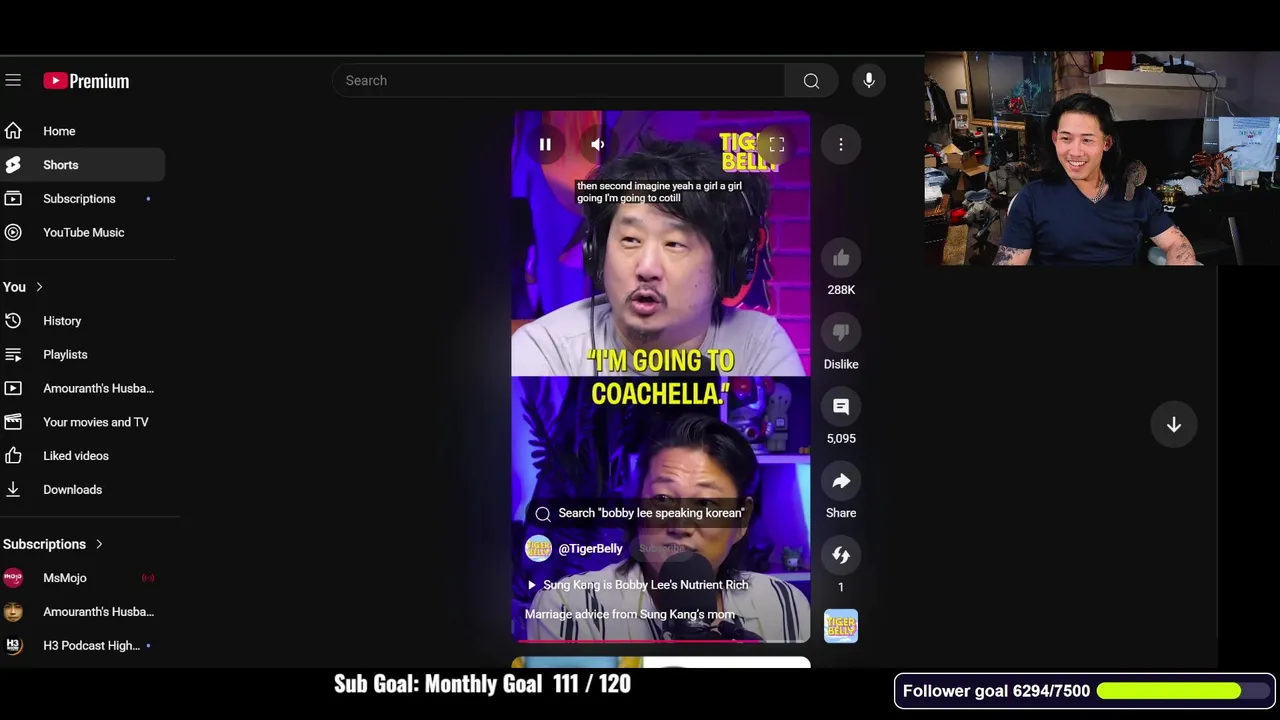This screenshot has width=1280, height=720.
Task: Search "bobby lee speaking korean" suggestion
Action: 641,513
